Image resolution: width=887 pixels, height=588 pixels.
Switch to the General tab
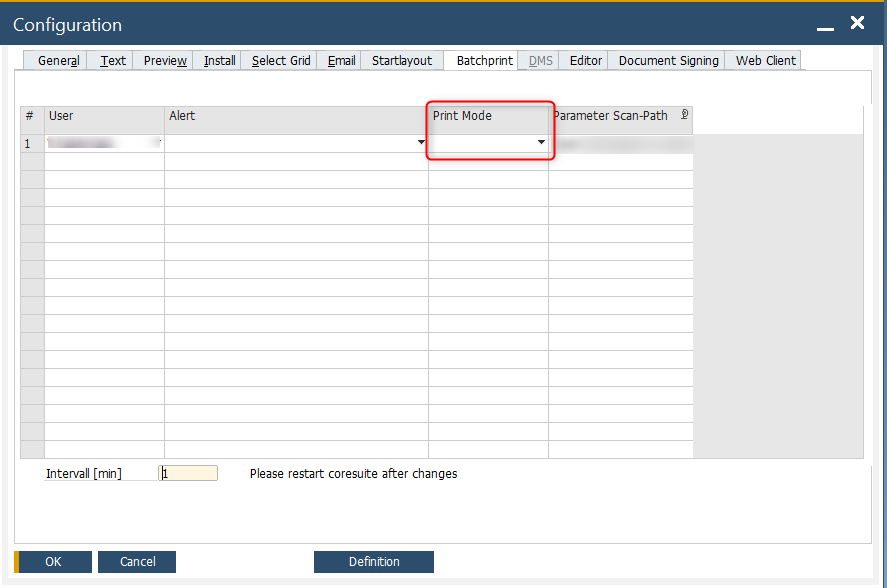point(58,61)
